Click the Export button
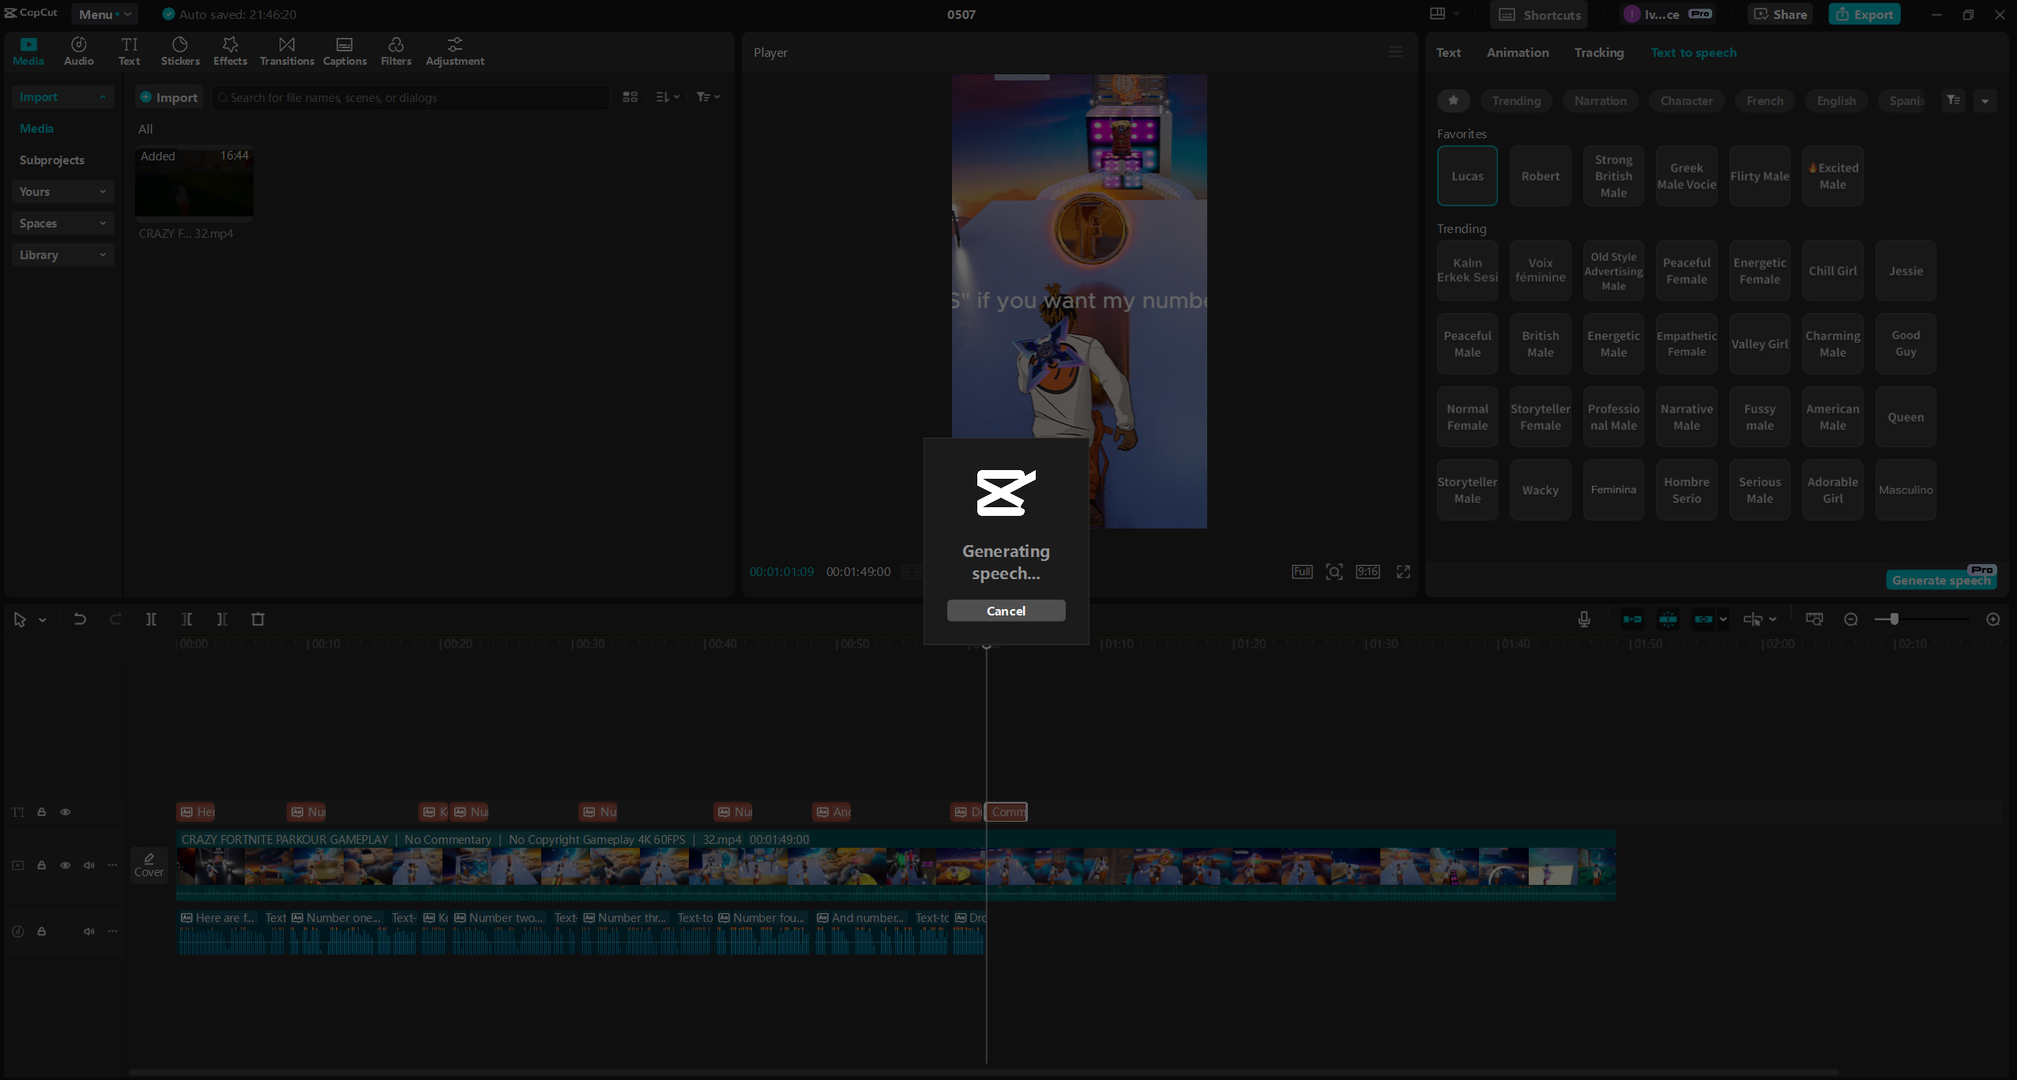This screenshot has width=2017, height=1080. tap(1864, 14)
